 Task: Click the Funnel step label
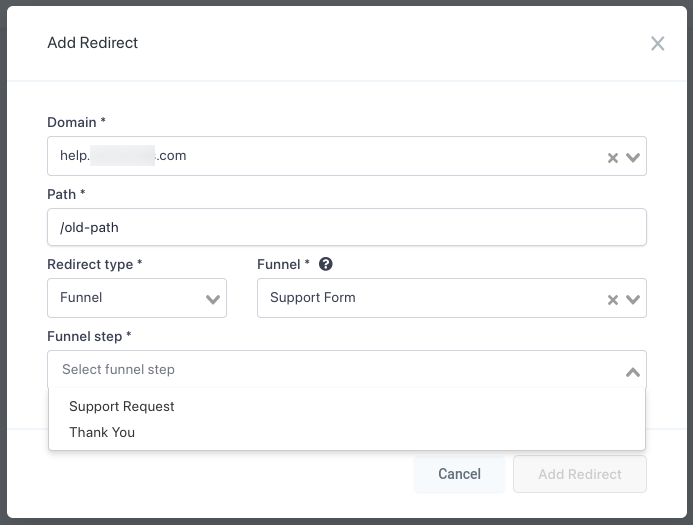pos(89,336)
